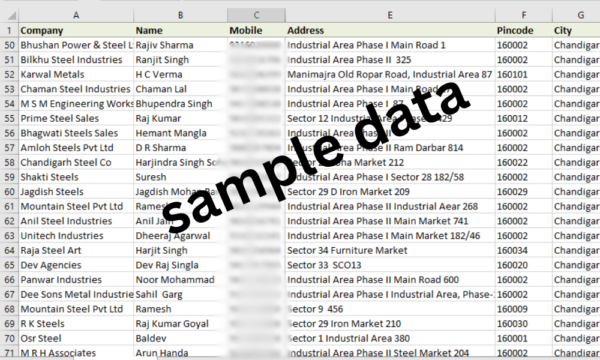Click the Mobile header cell
This screenshot has height=360, width=600.
[256, 30]
